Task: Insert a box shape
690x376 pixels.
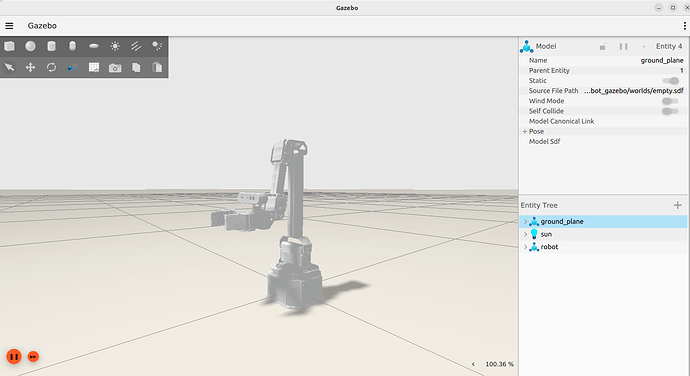Action: (9, 46)
